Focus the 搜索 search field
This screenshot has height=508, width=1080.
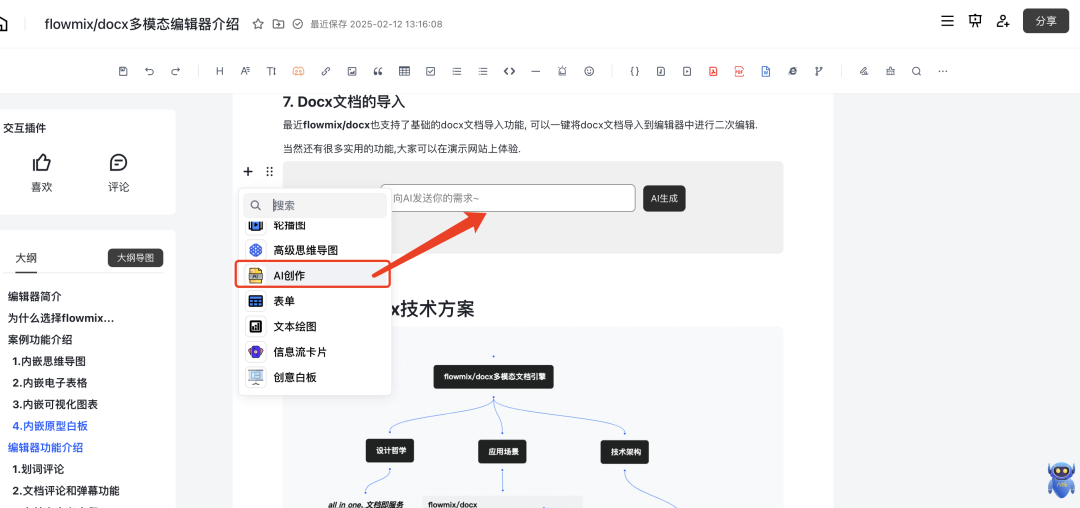(315, 205)
